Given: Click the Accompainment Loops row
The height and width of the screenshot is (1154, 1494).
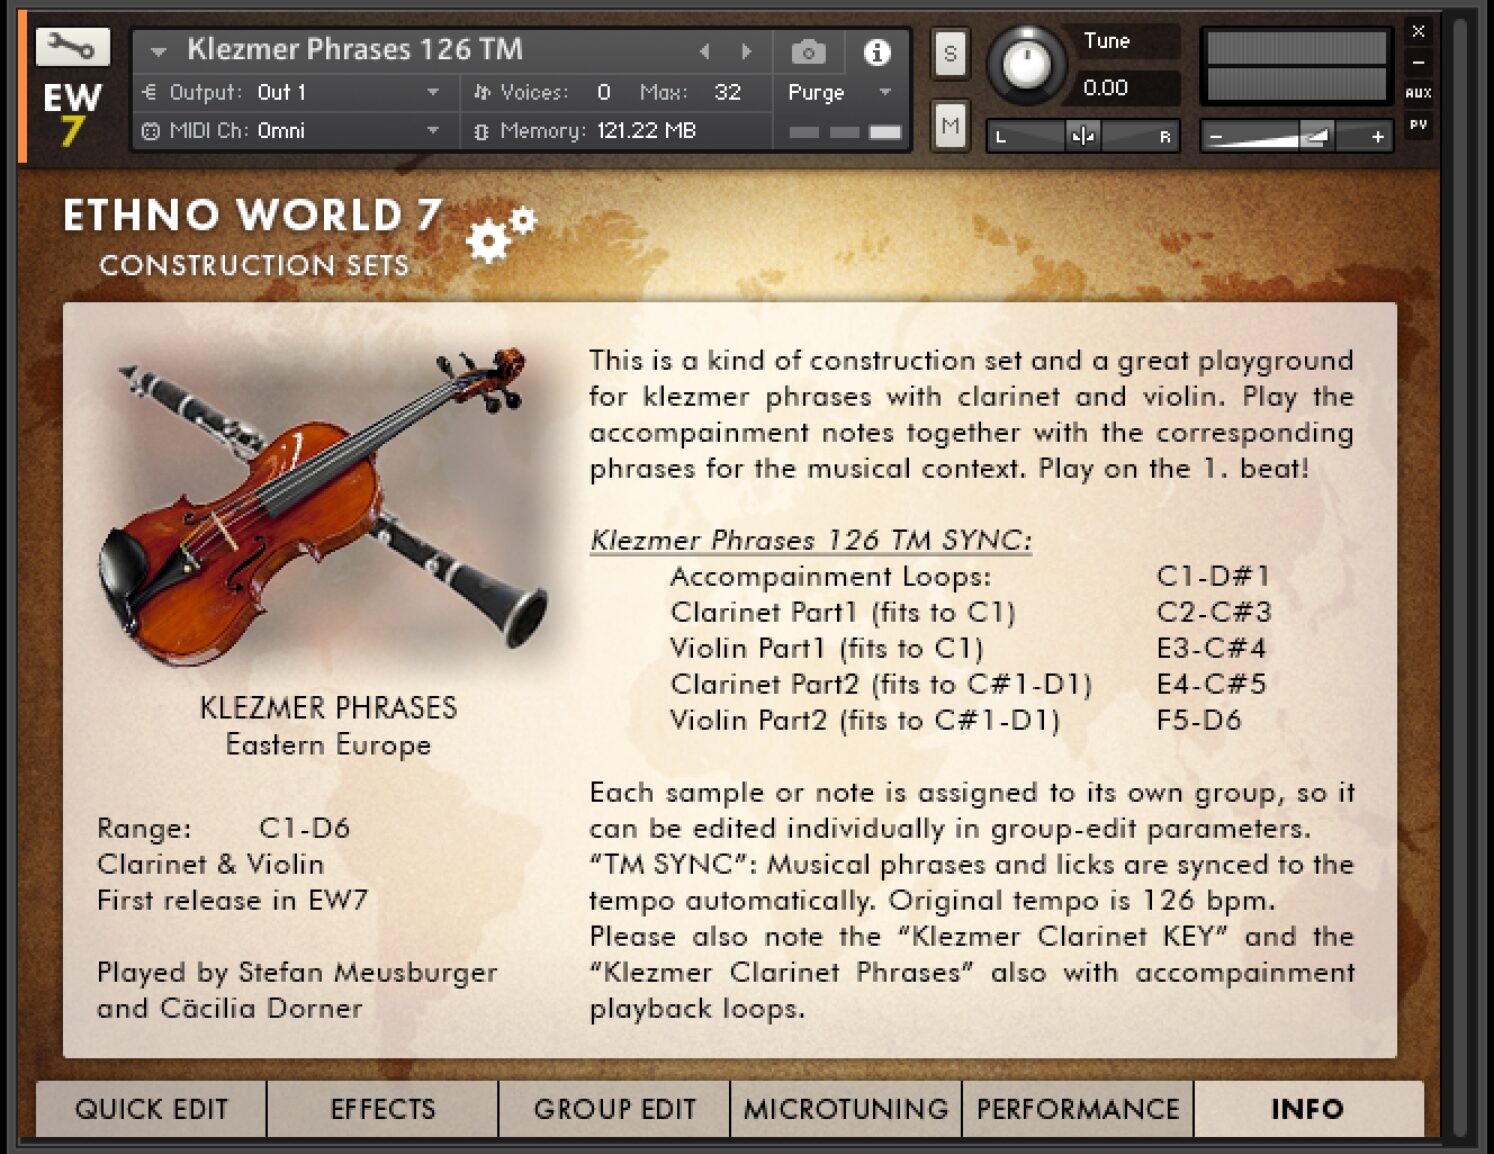Looking at the screenshot, I should (x=970, y=576).
